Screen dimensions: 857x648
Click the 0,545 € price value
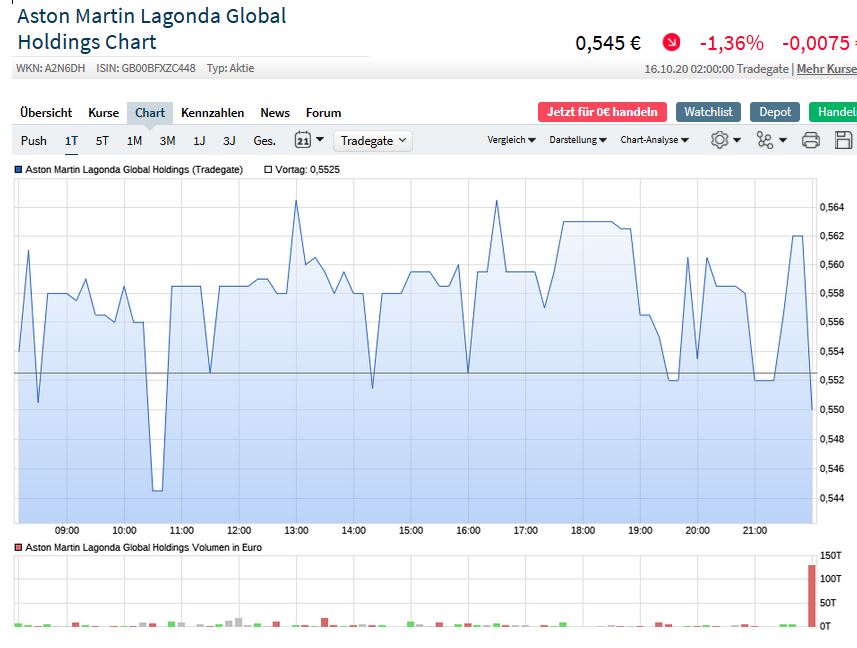(608, 43)
